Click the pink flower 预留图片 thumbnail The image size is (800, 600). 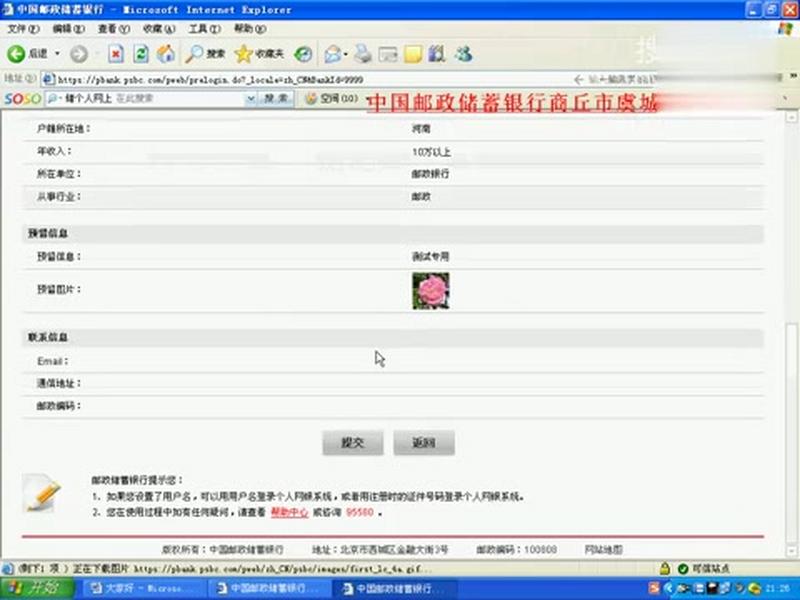[432, 291]
